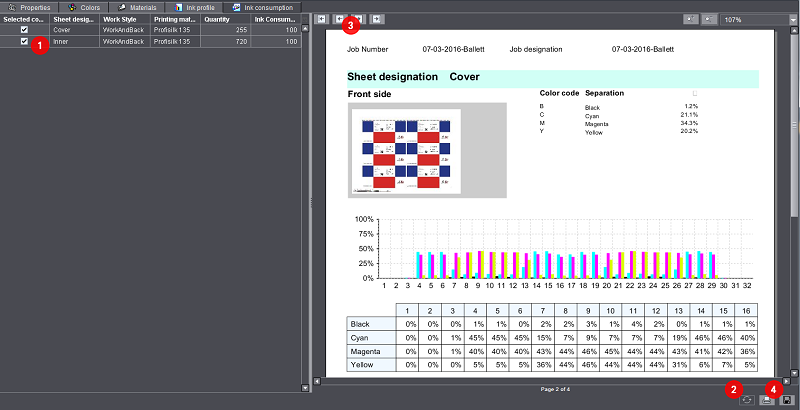Viewport: 800px width, 410px height.
Task: Open the Properties tab
Action: [x=29, y=7]
